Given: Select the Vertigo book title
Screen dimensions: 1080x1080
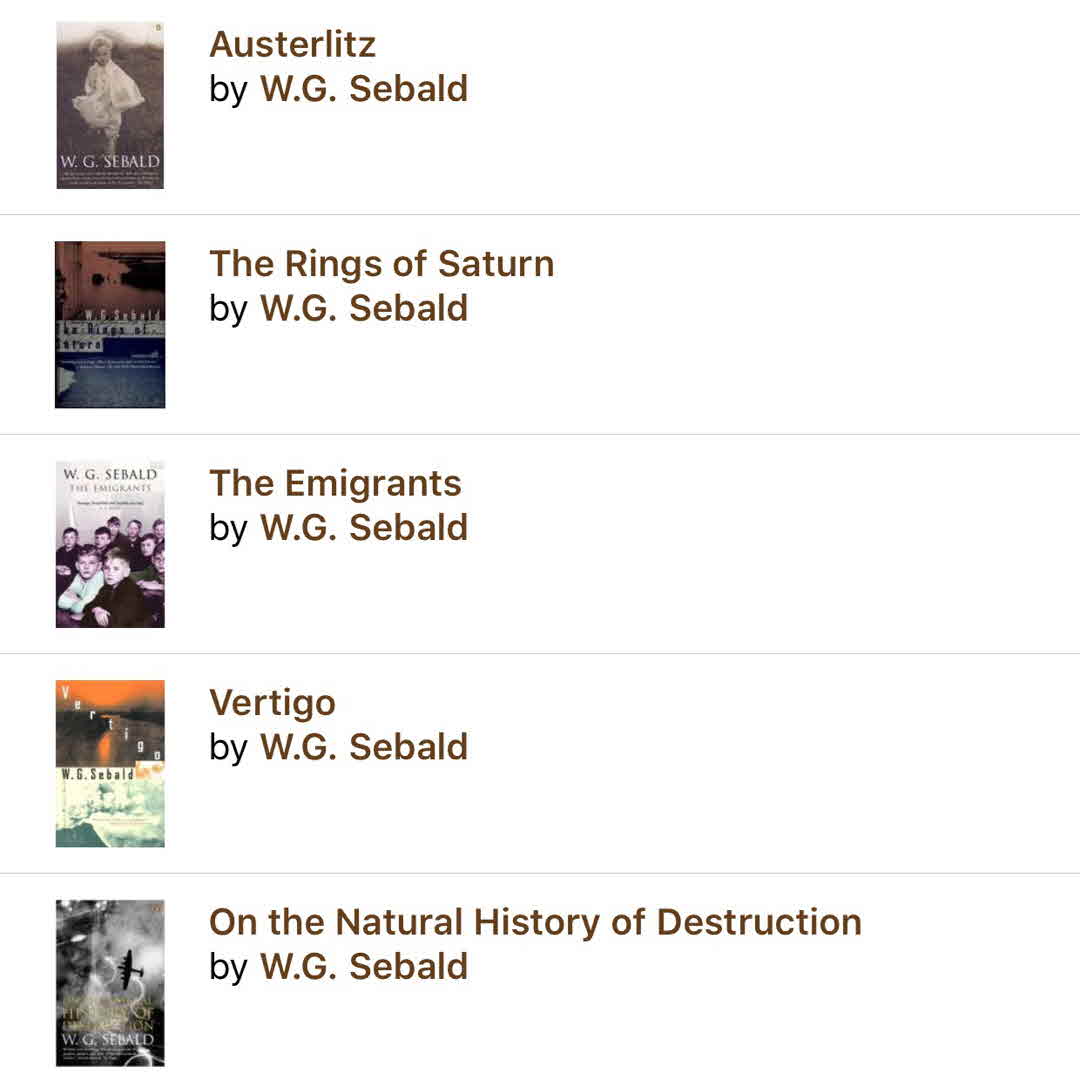Looking at the screenshot, I should pos(272,703).
